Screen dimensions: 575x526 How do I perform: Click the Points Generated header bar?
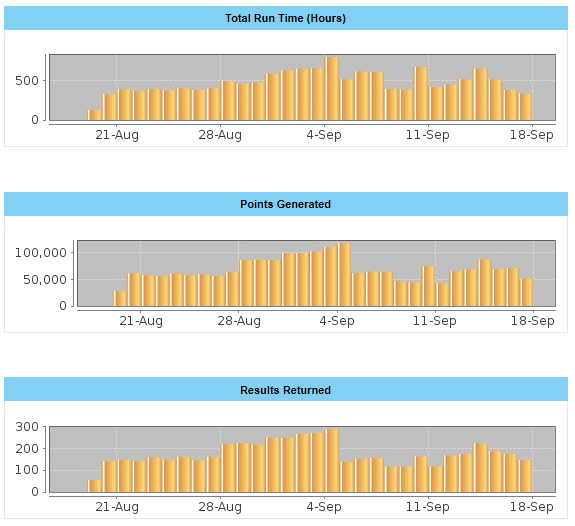coord(286,204)
